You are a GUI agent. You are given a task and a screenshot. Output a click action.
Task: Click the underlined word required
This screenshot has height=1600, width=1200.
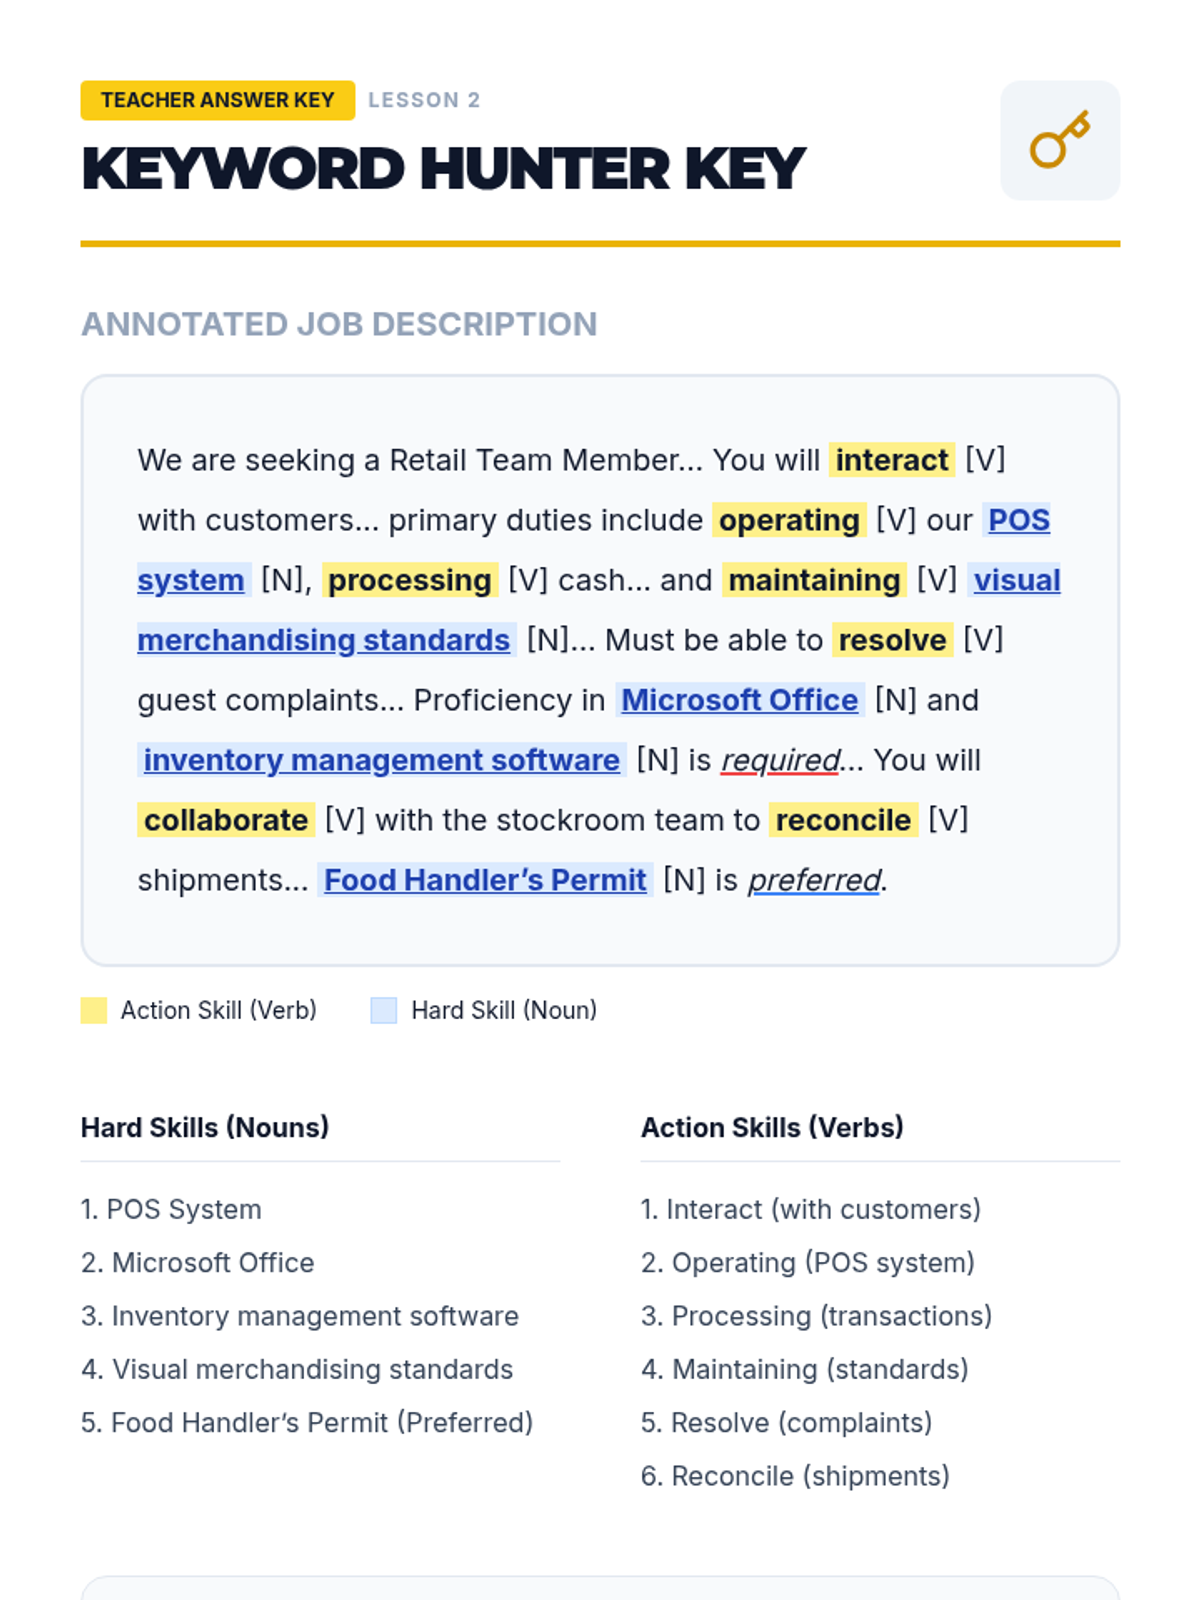[x=780, y=760]
